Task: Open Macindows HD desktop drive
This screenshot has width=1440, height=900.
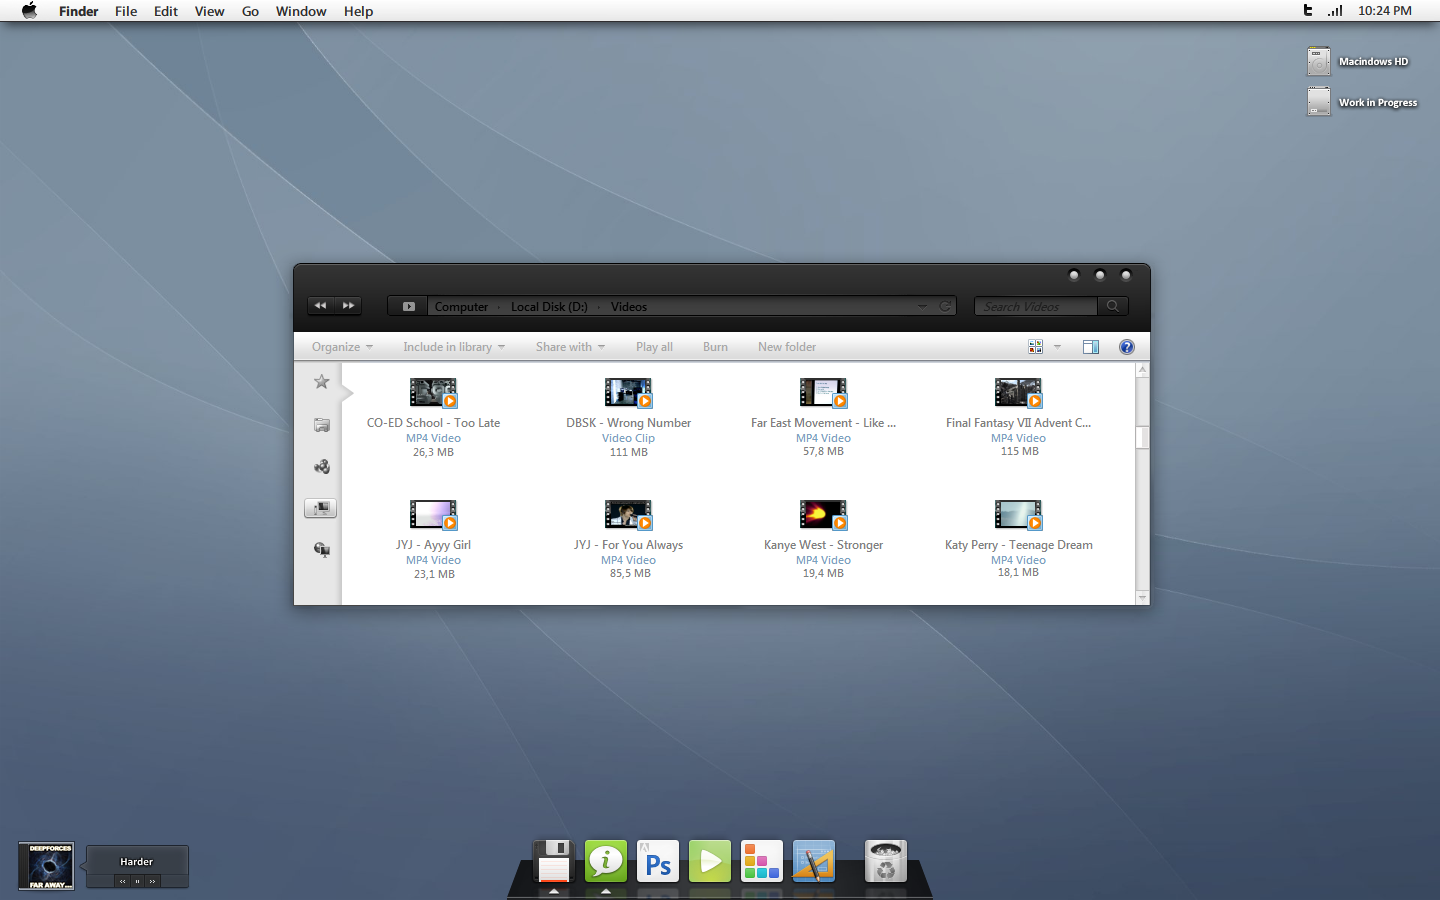Action: pyautogui.click(x=1358, y=62)
